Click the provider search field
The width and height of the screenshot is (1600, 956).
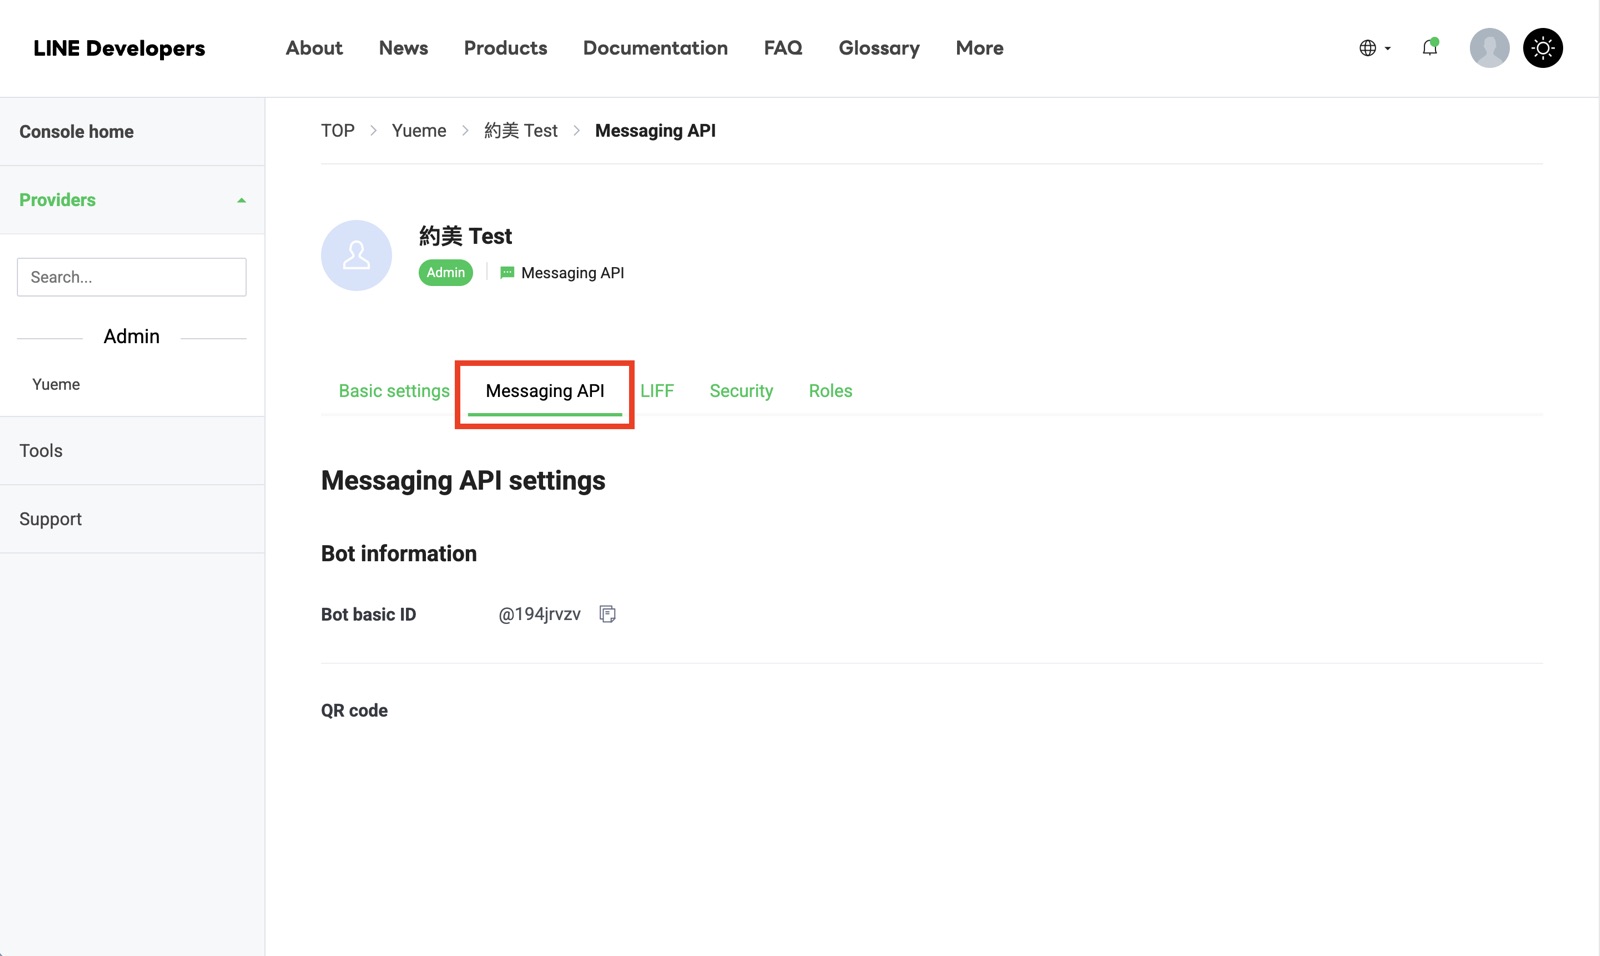click(132, 277)
